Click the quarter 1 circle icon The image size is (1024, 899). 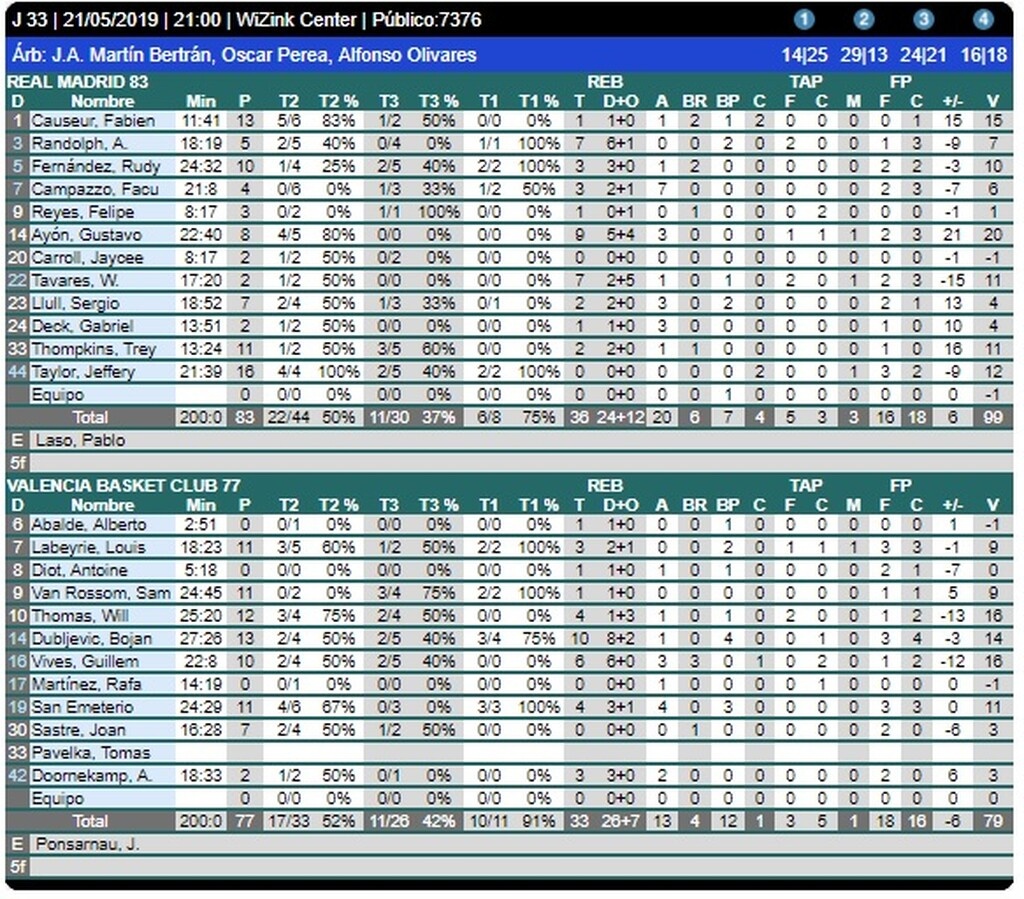pos(804,20)
